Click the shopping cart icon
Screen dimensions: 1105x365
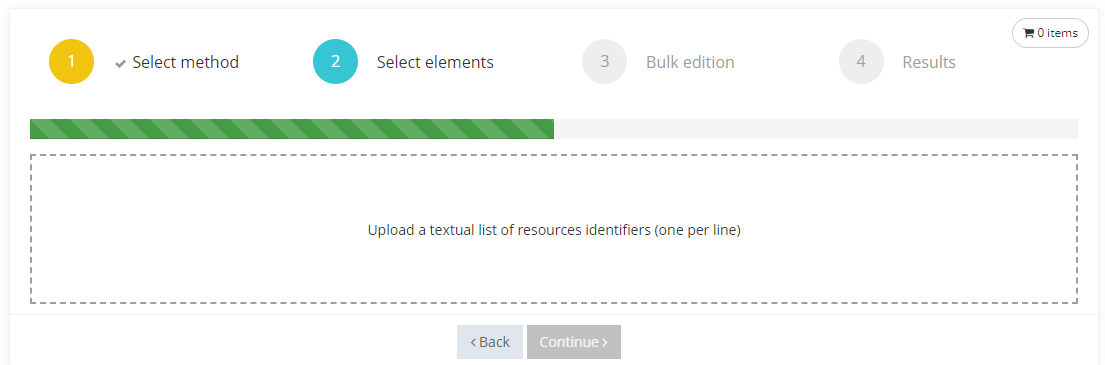point(1028,33)
